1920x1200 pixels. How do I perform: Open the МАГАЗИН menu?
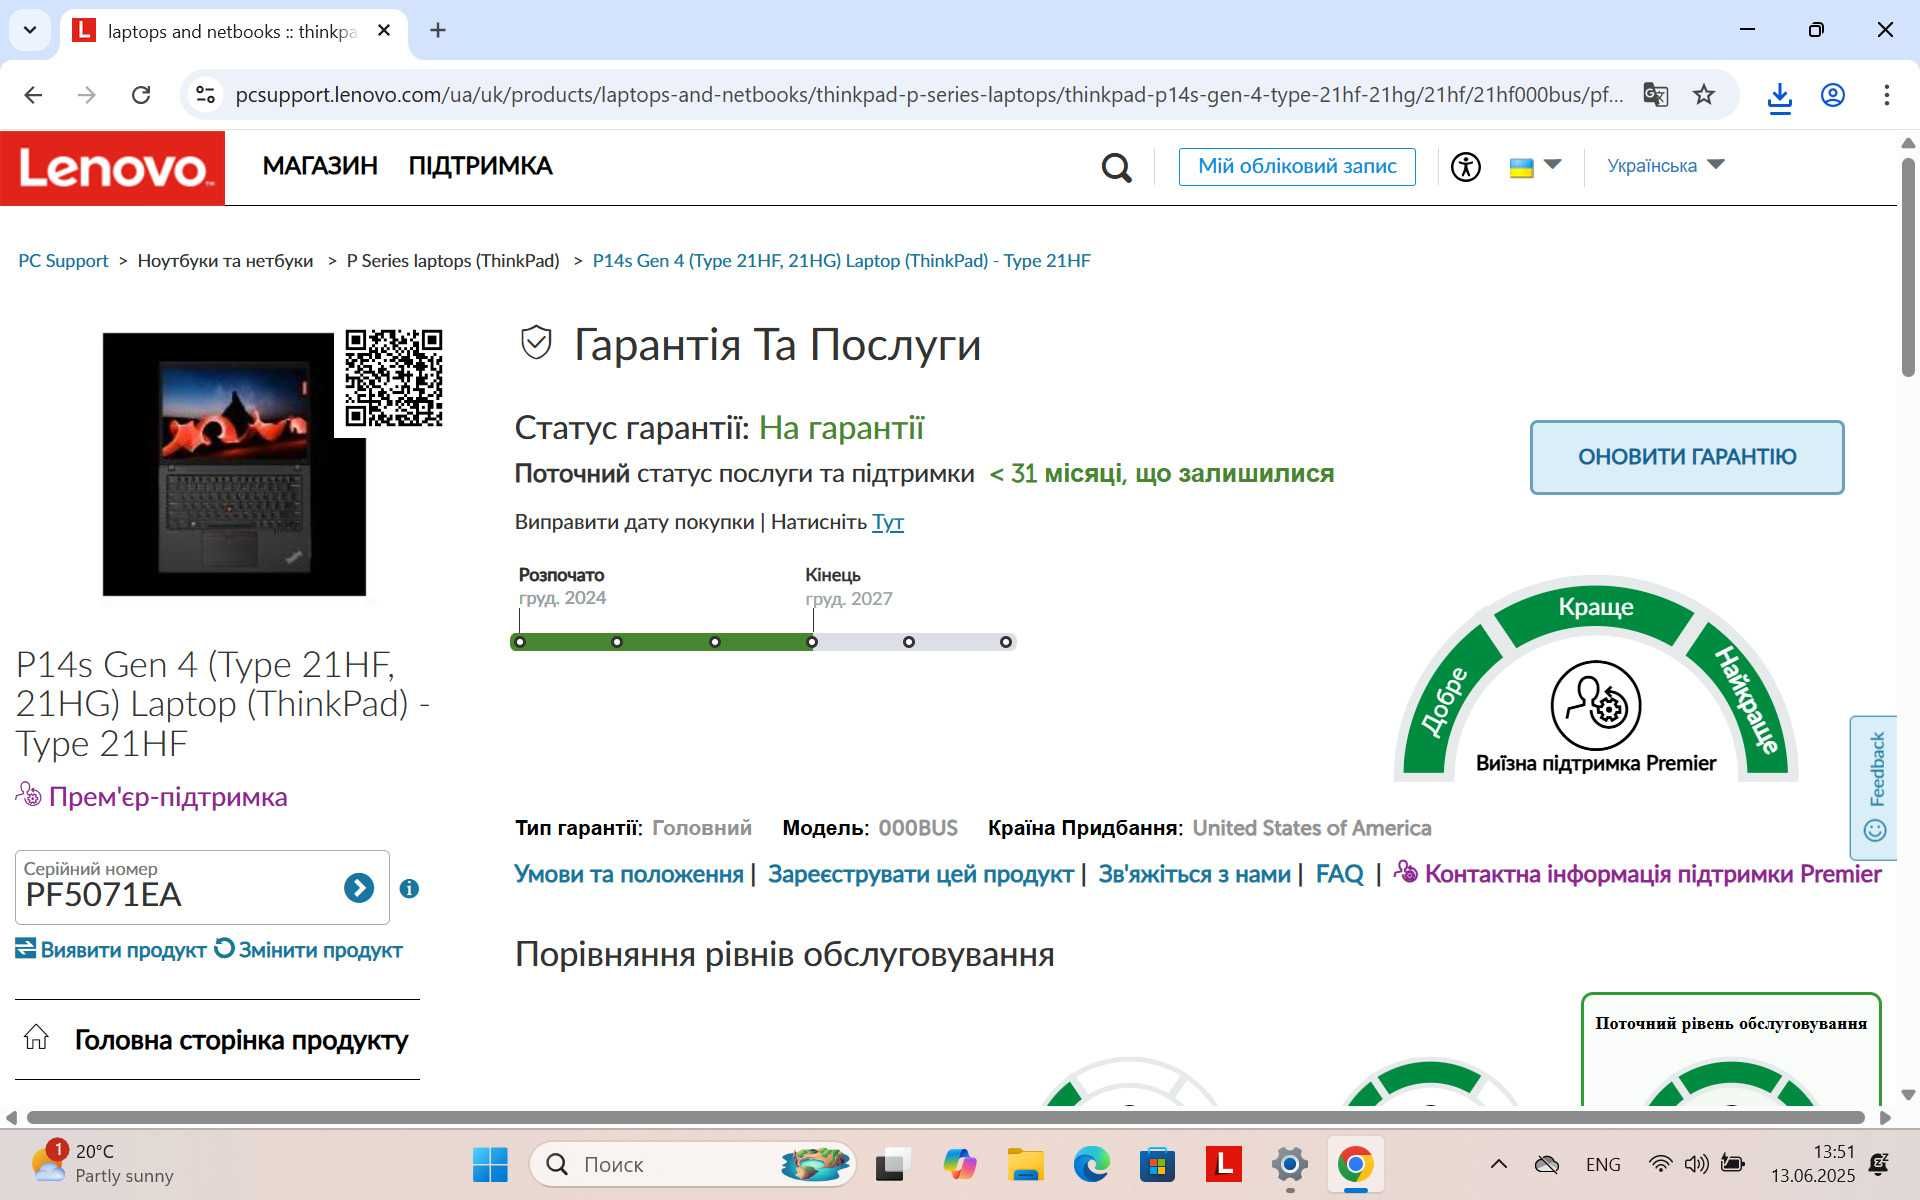click(320, 166)
